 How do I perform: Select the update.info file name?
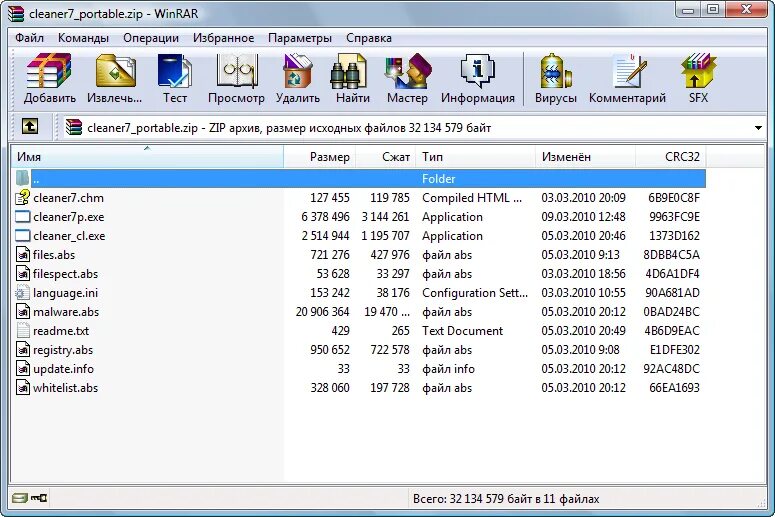click(63, 369)
